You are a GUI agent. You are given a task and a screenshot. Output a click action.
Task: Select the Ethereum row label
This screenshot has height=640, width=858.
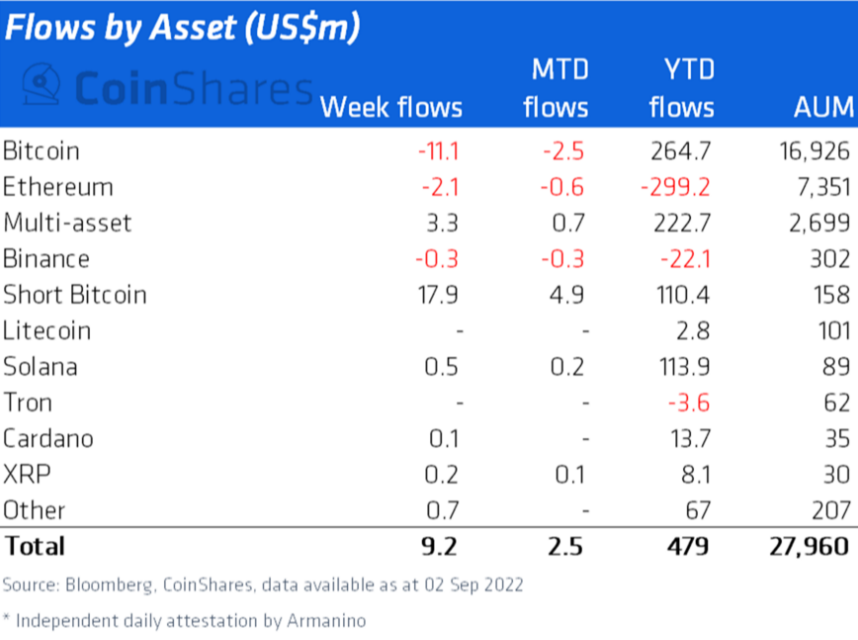click(58, 187)
